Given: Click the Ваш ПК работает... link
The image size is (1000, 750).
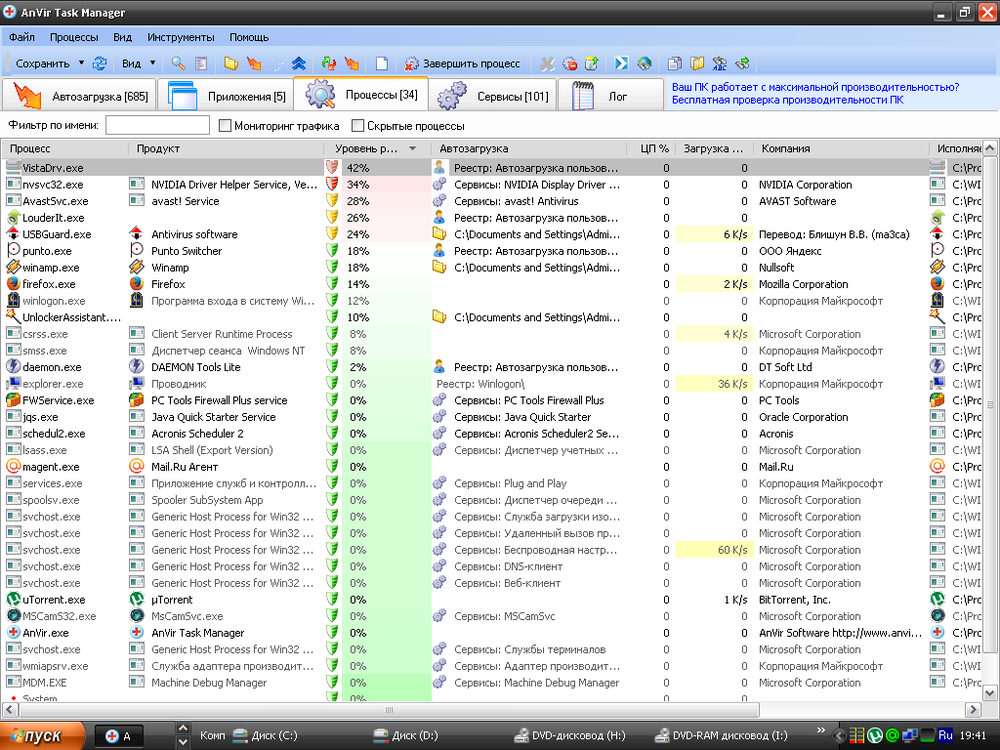Looking at the screenshot, I should 816,87.
